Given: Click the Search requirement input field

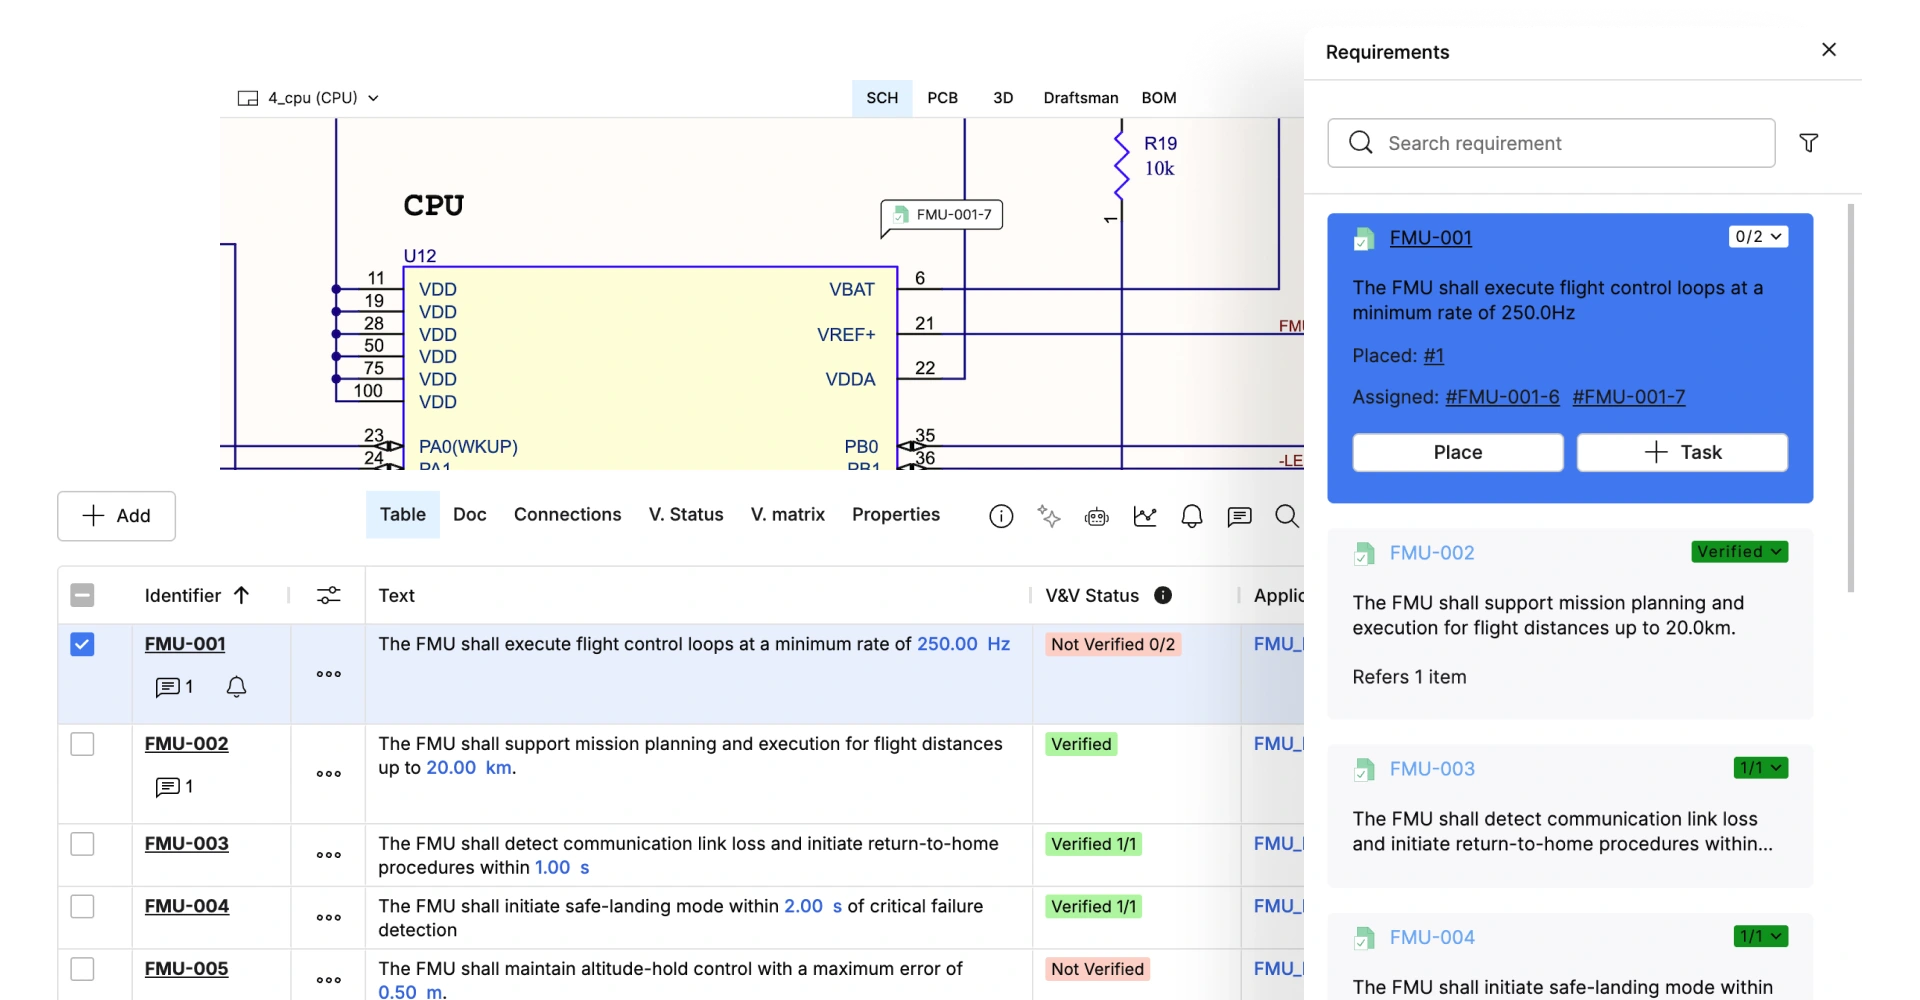Looking at the screenshot, I should coord(1551,143).
